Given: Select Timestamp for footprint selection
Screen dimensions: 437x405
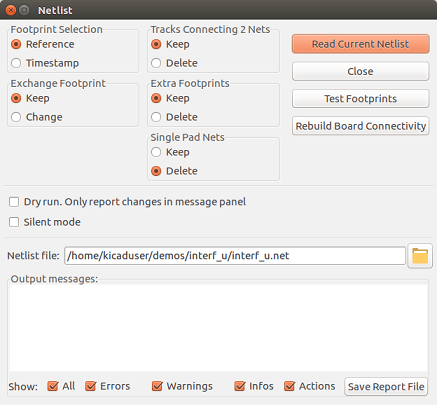Looking at the screenshot, I should click(x=16, y=63).
